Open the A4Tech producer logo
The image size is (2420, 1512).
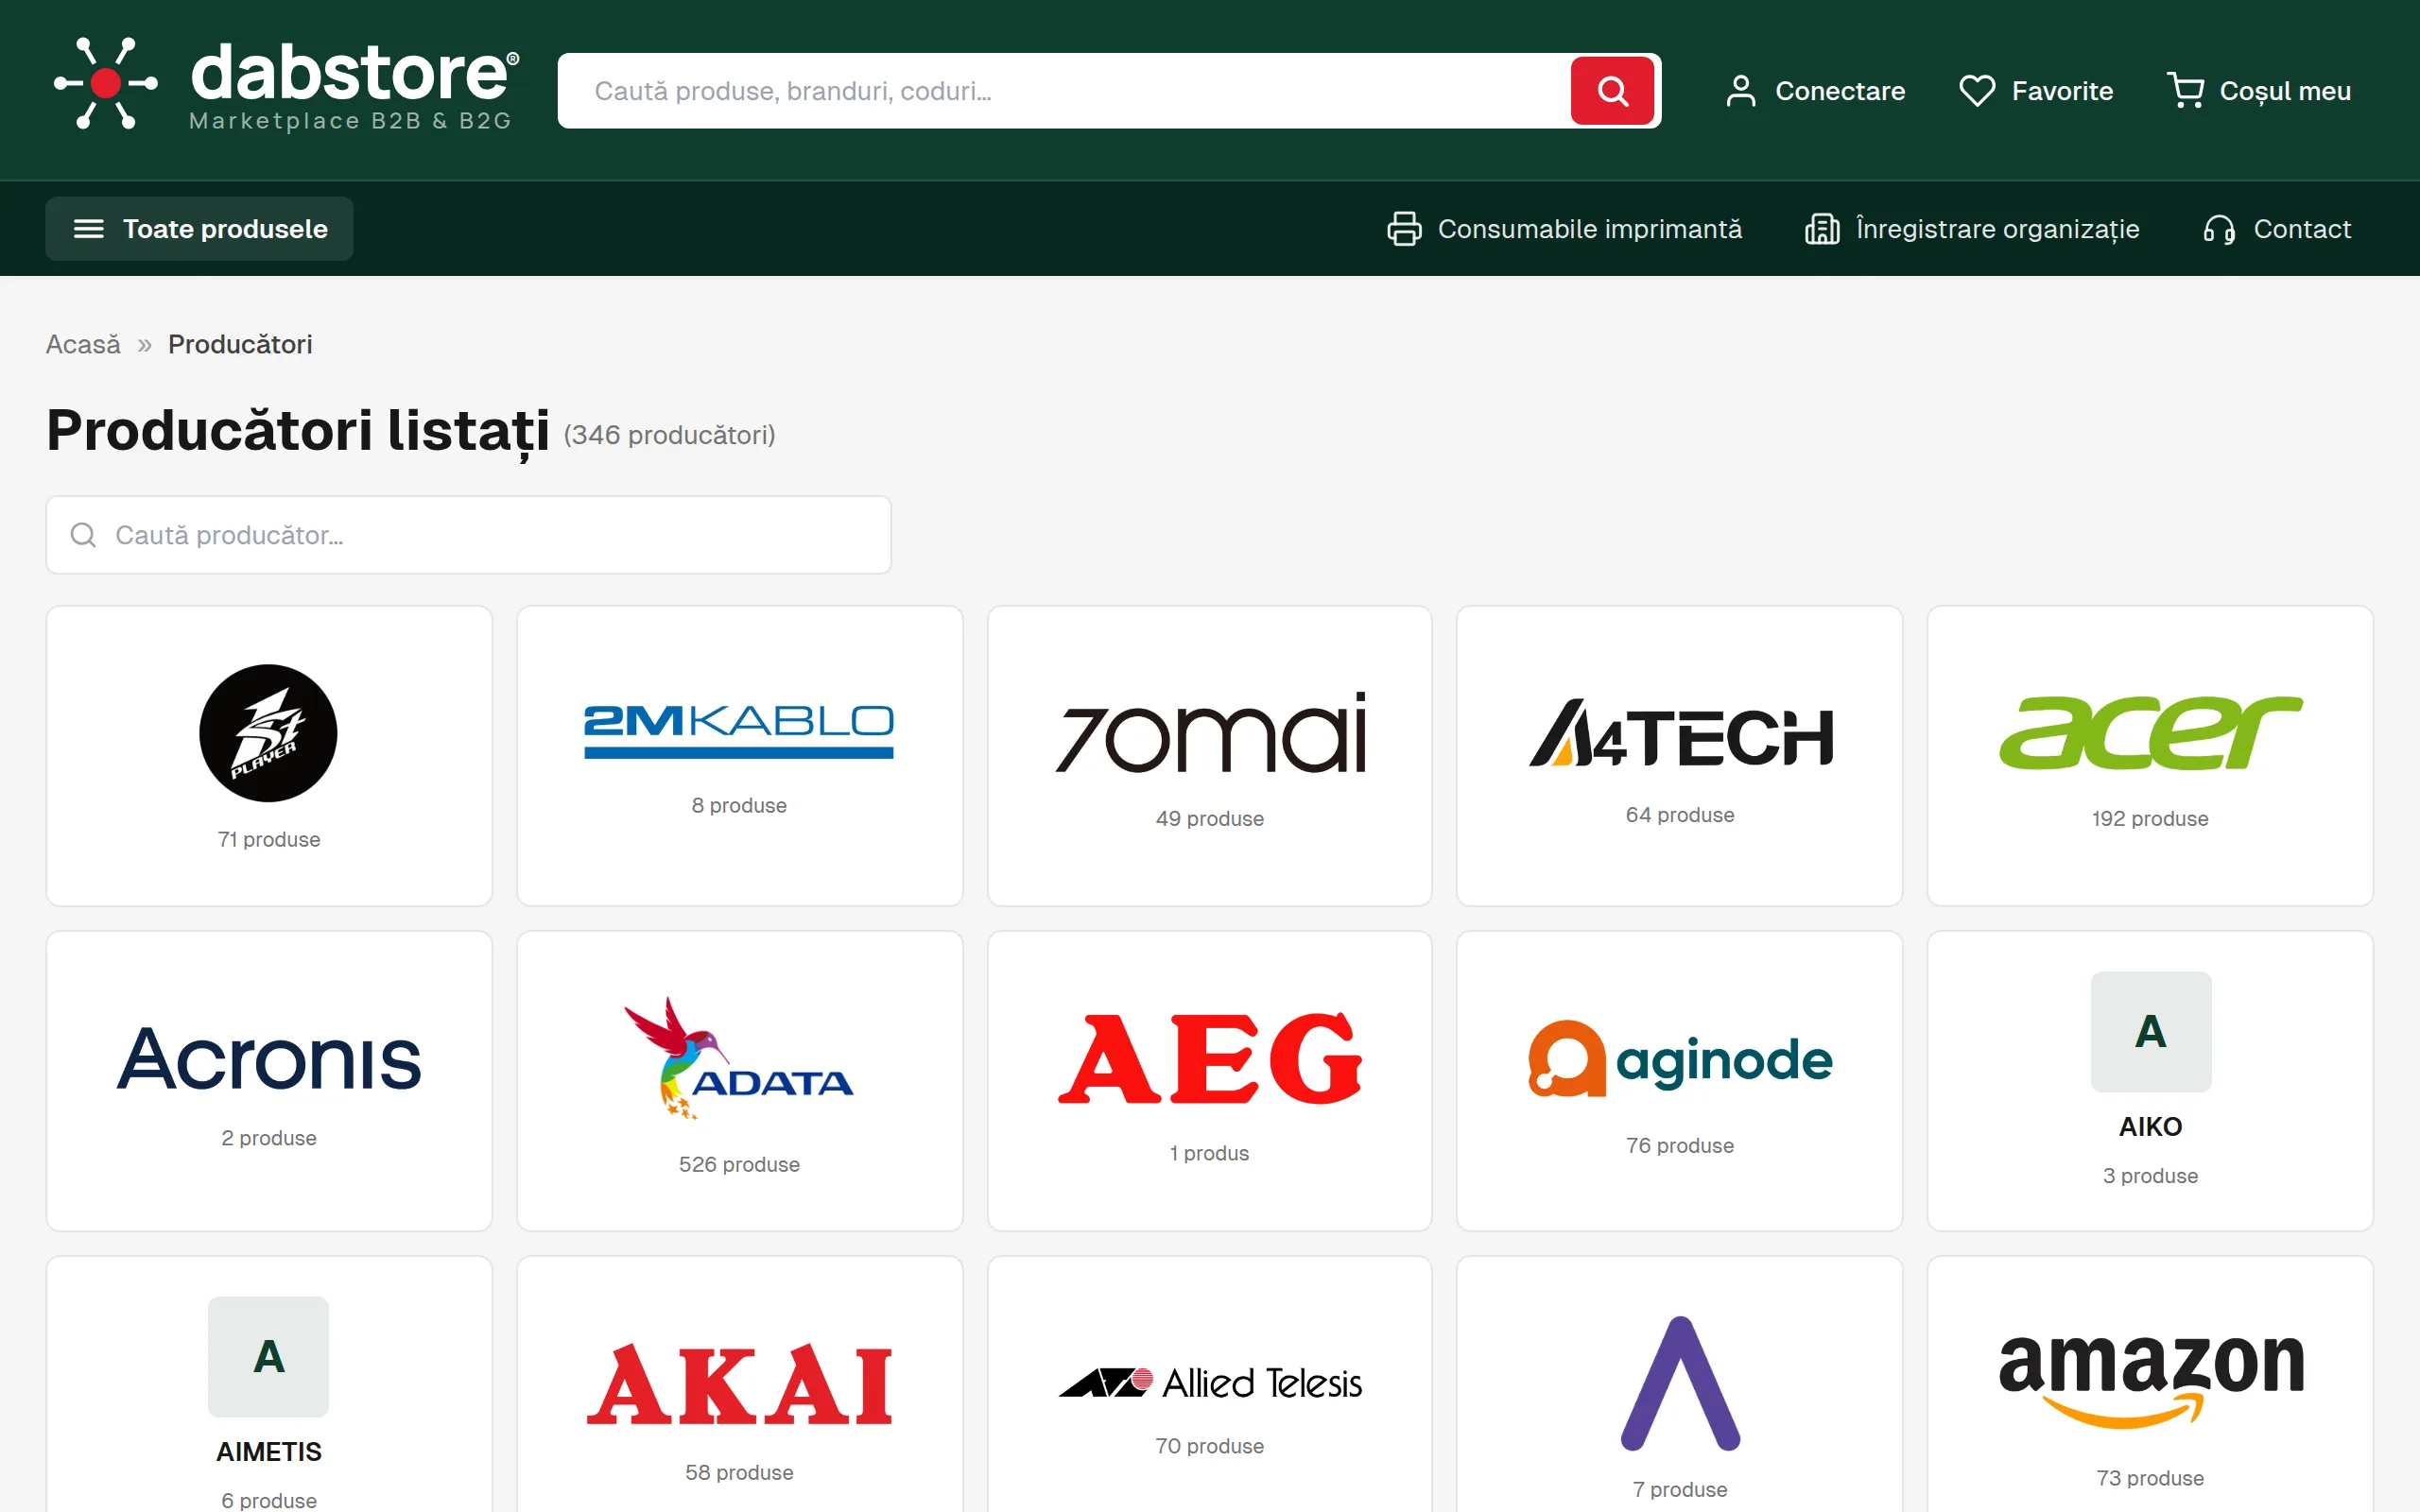point(1680,733)
